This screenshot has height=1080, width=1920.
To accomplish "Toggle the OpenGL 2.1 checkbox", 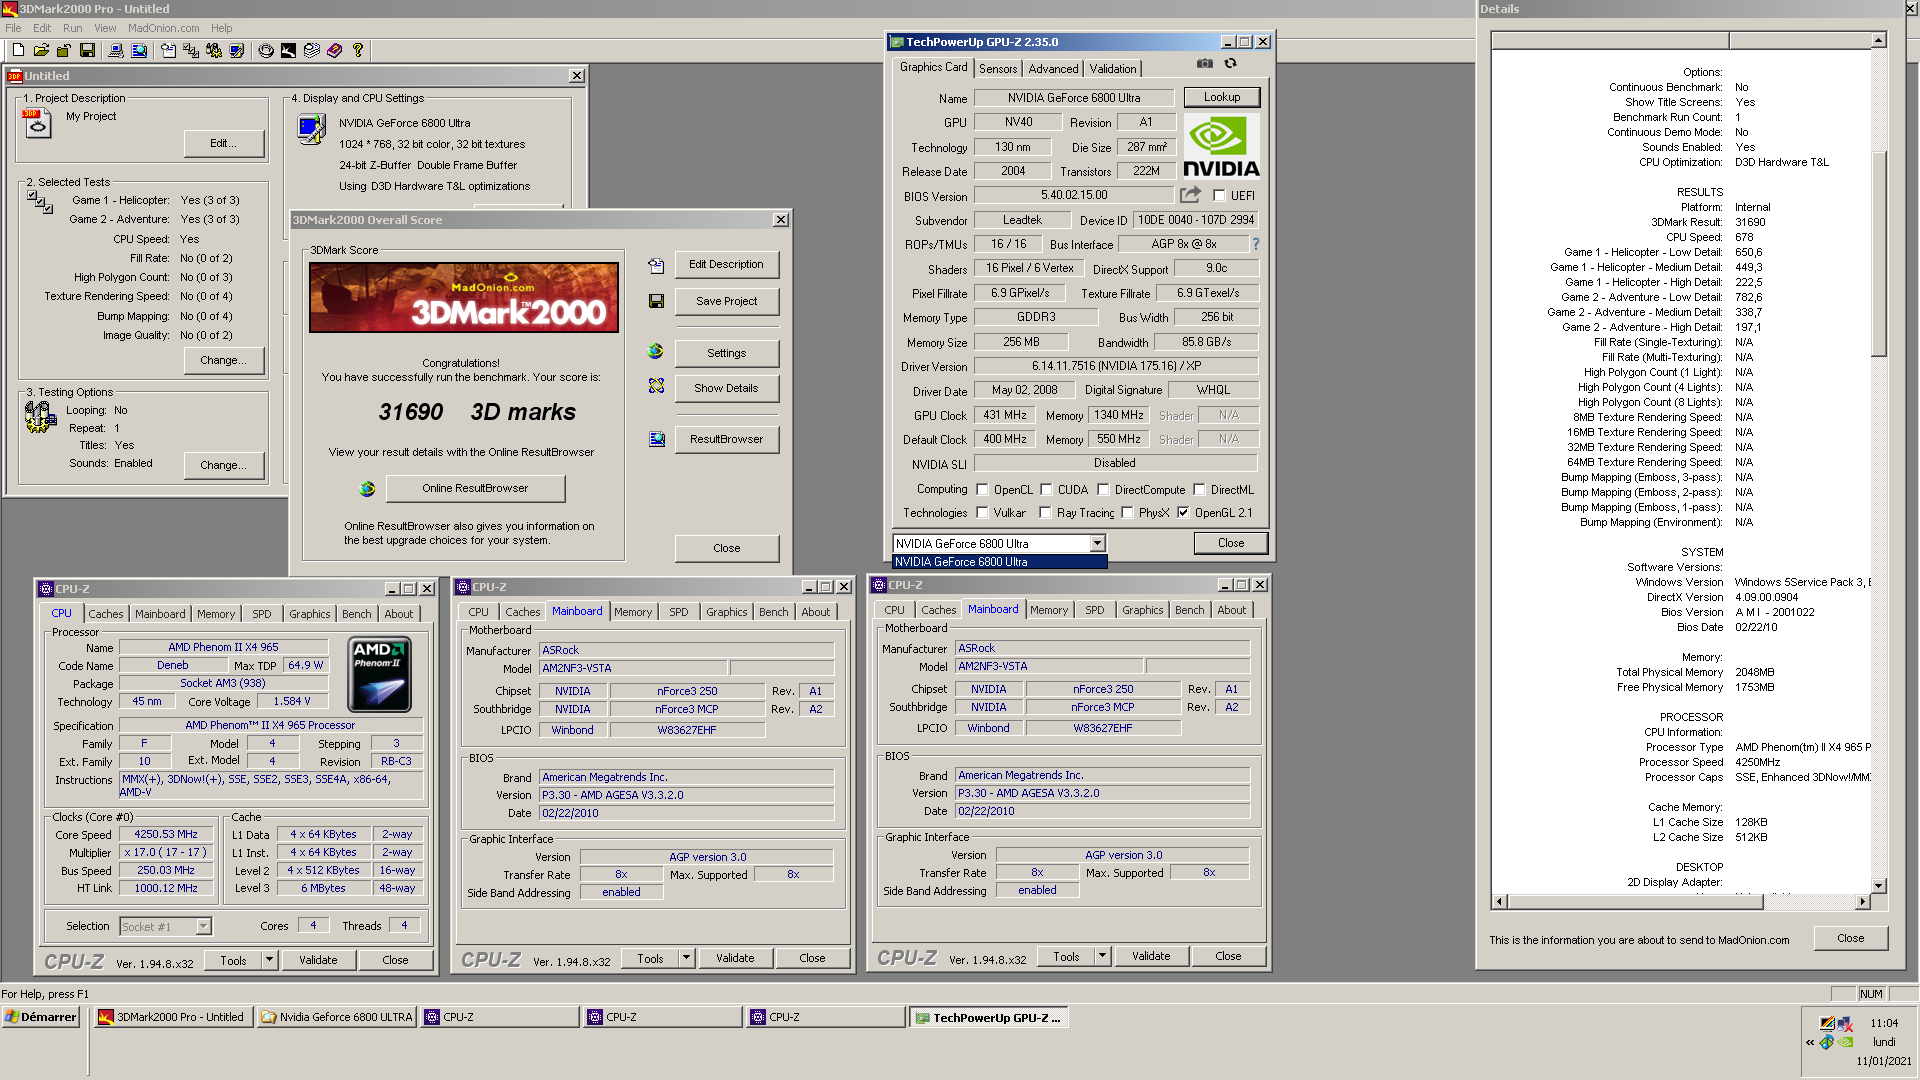I will tap(1183, 513).
